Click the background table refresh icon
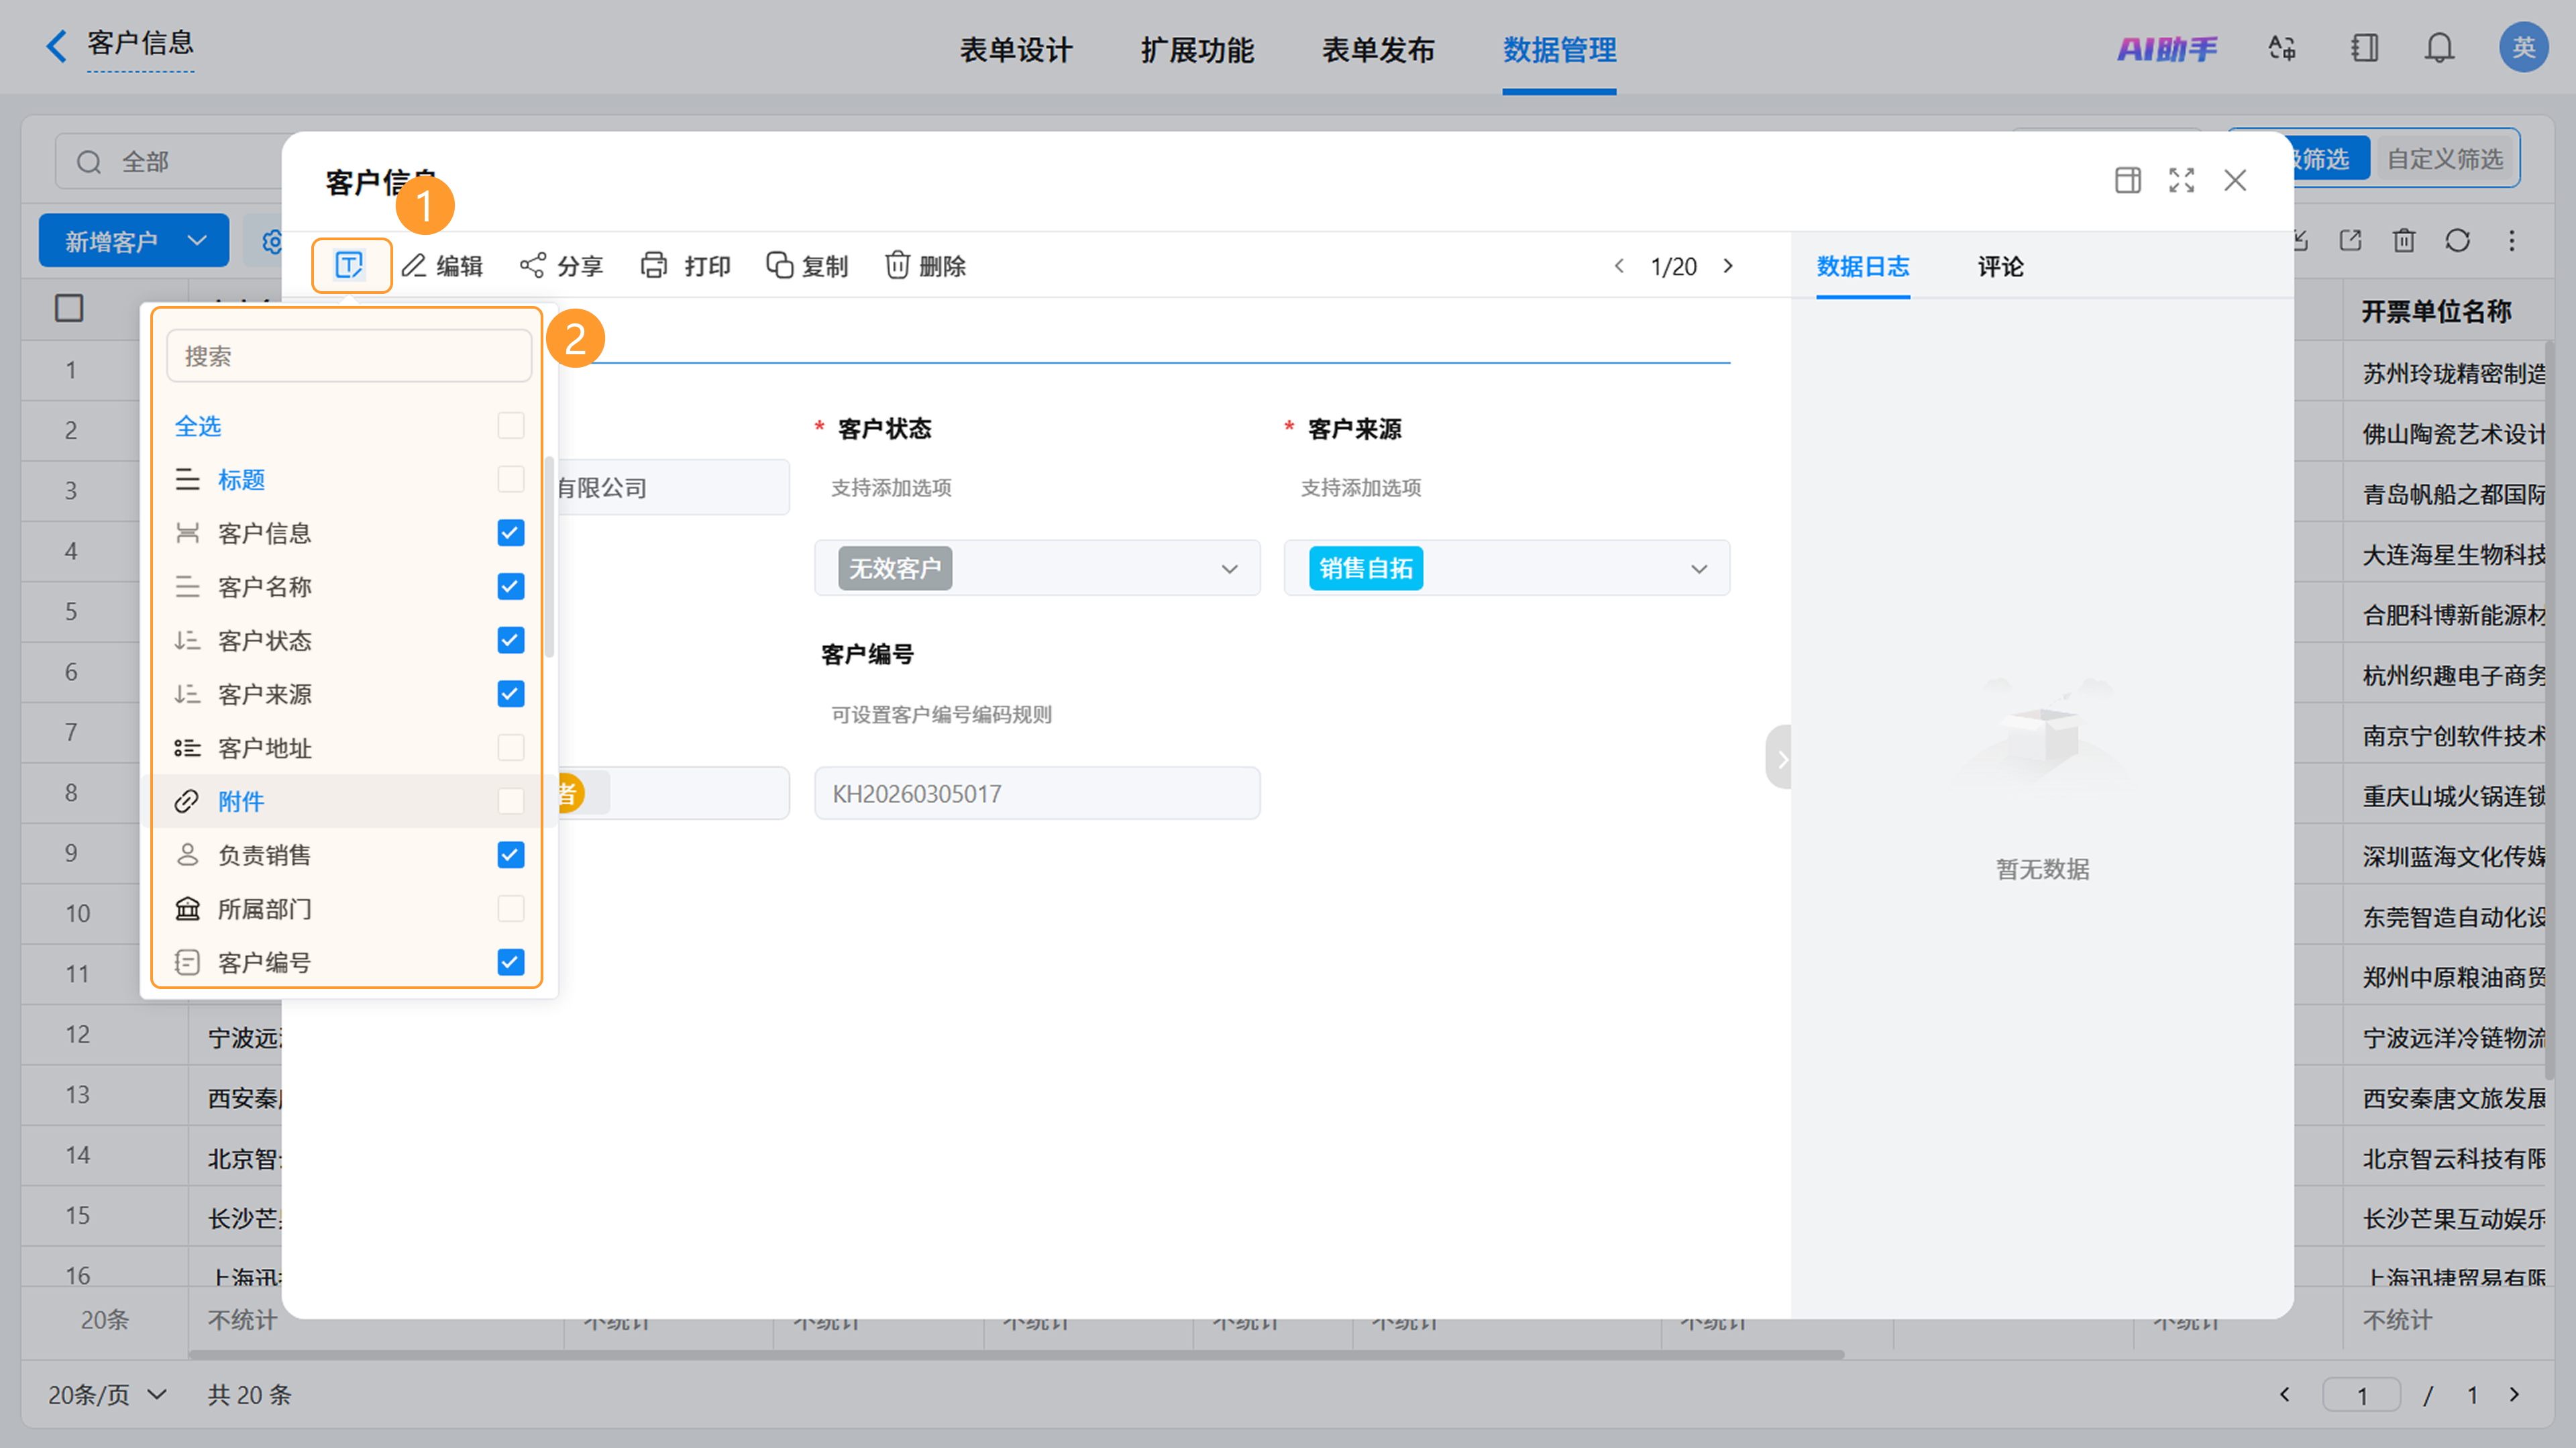The width and height of the screenshot is (2576, 1448). pos(2458,240)
